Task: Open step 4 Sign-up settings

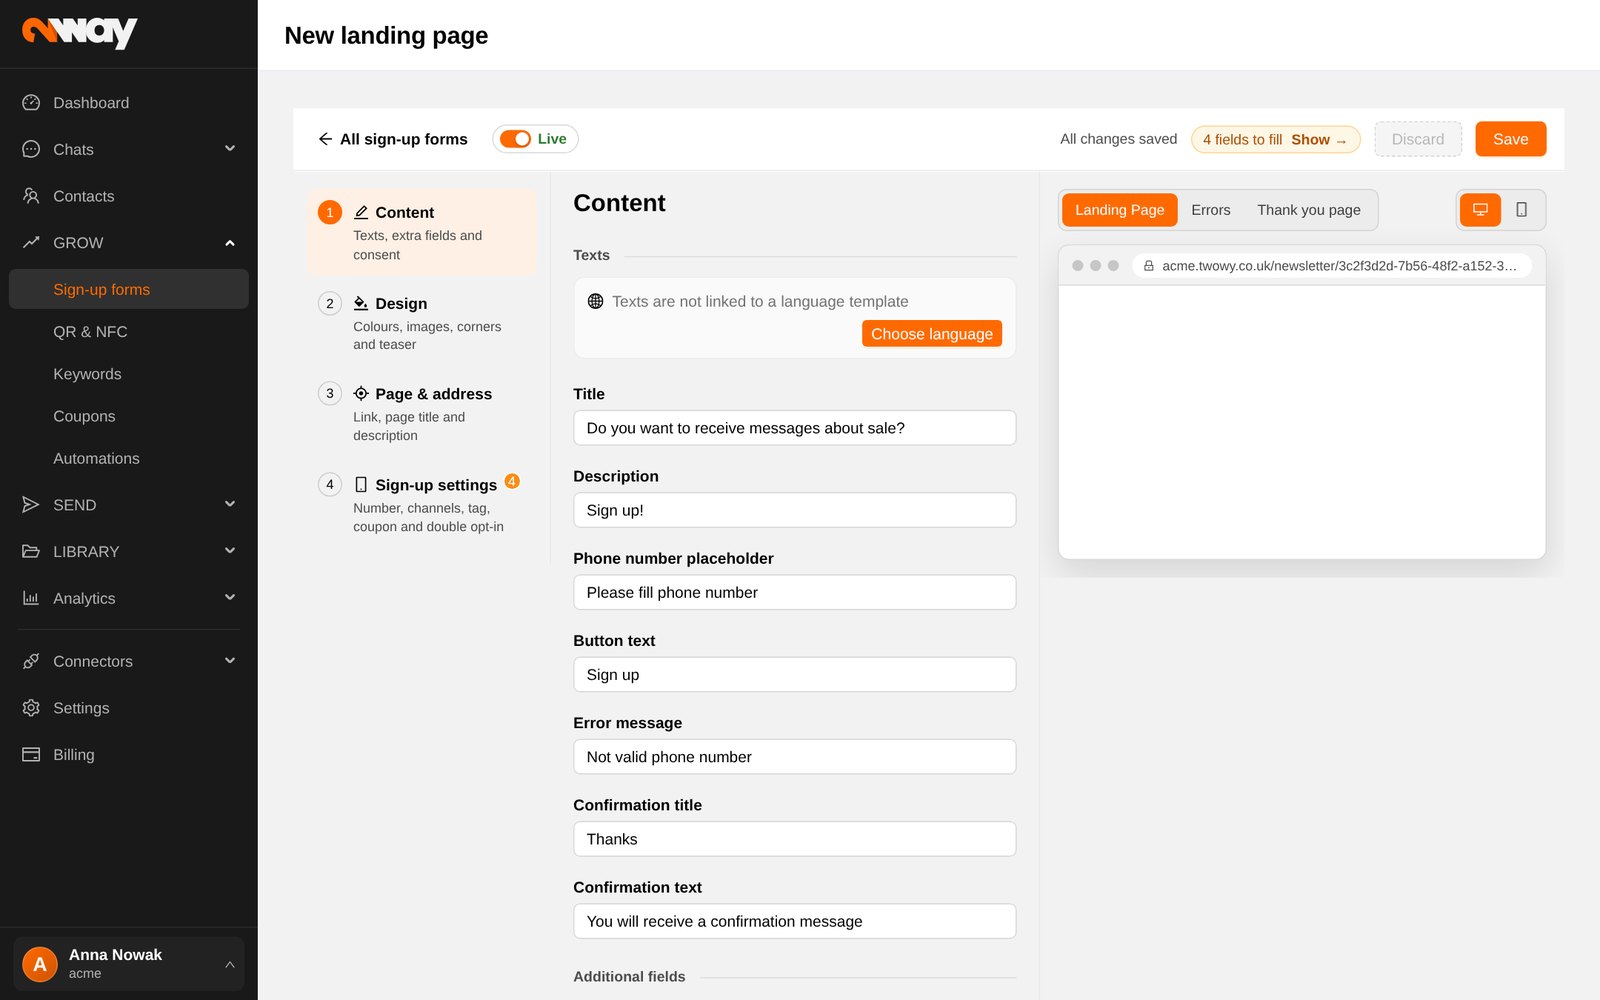Action: (x=422, y=505)
